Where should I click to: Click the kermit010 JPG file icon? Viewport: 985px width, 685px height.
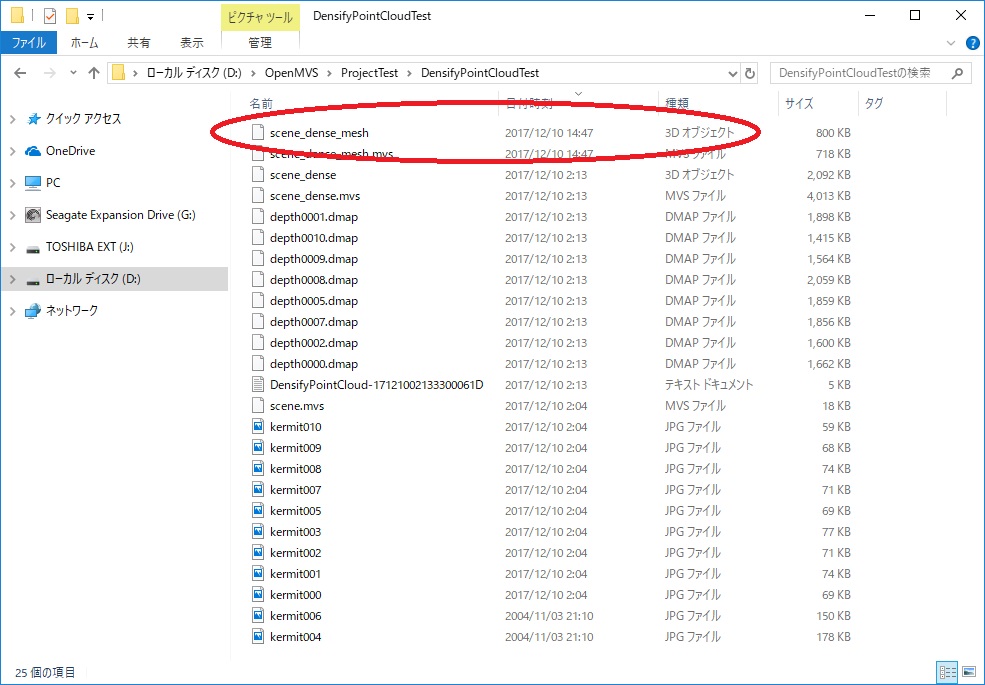258,426
